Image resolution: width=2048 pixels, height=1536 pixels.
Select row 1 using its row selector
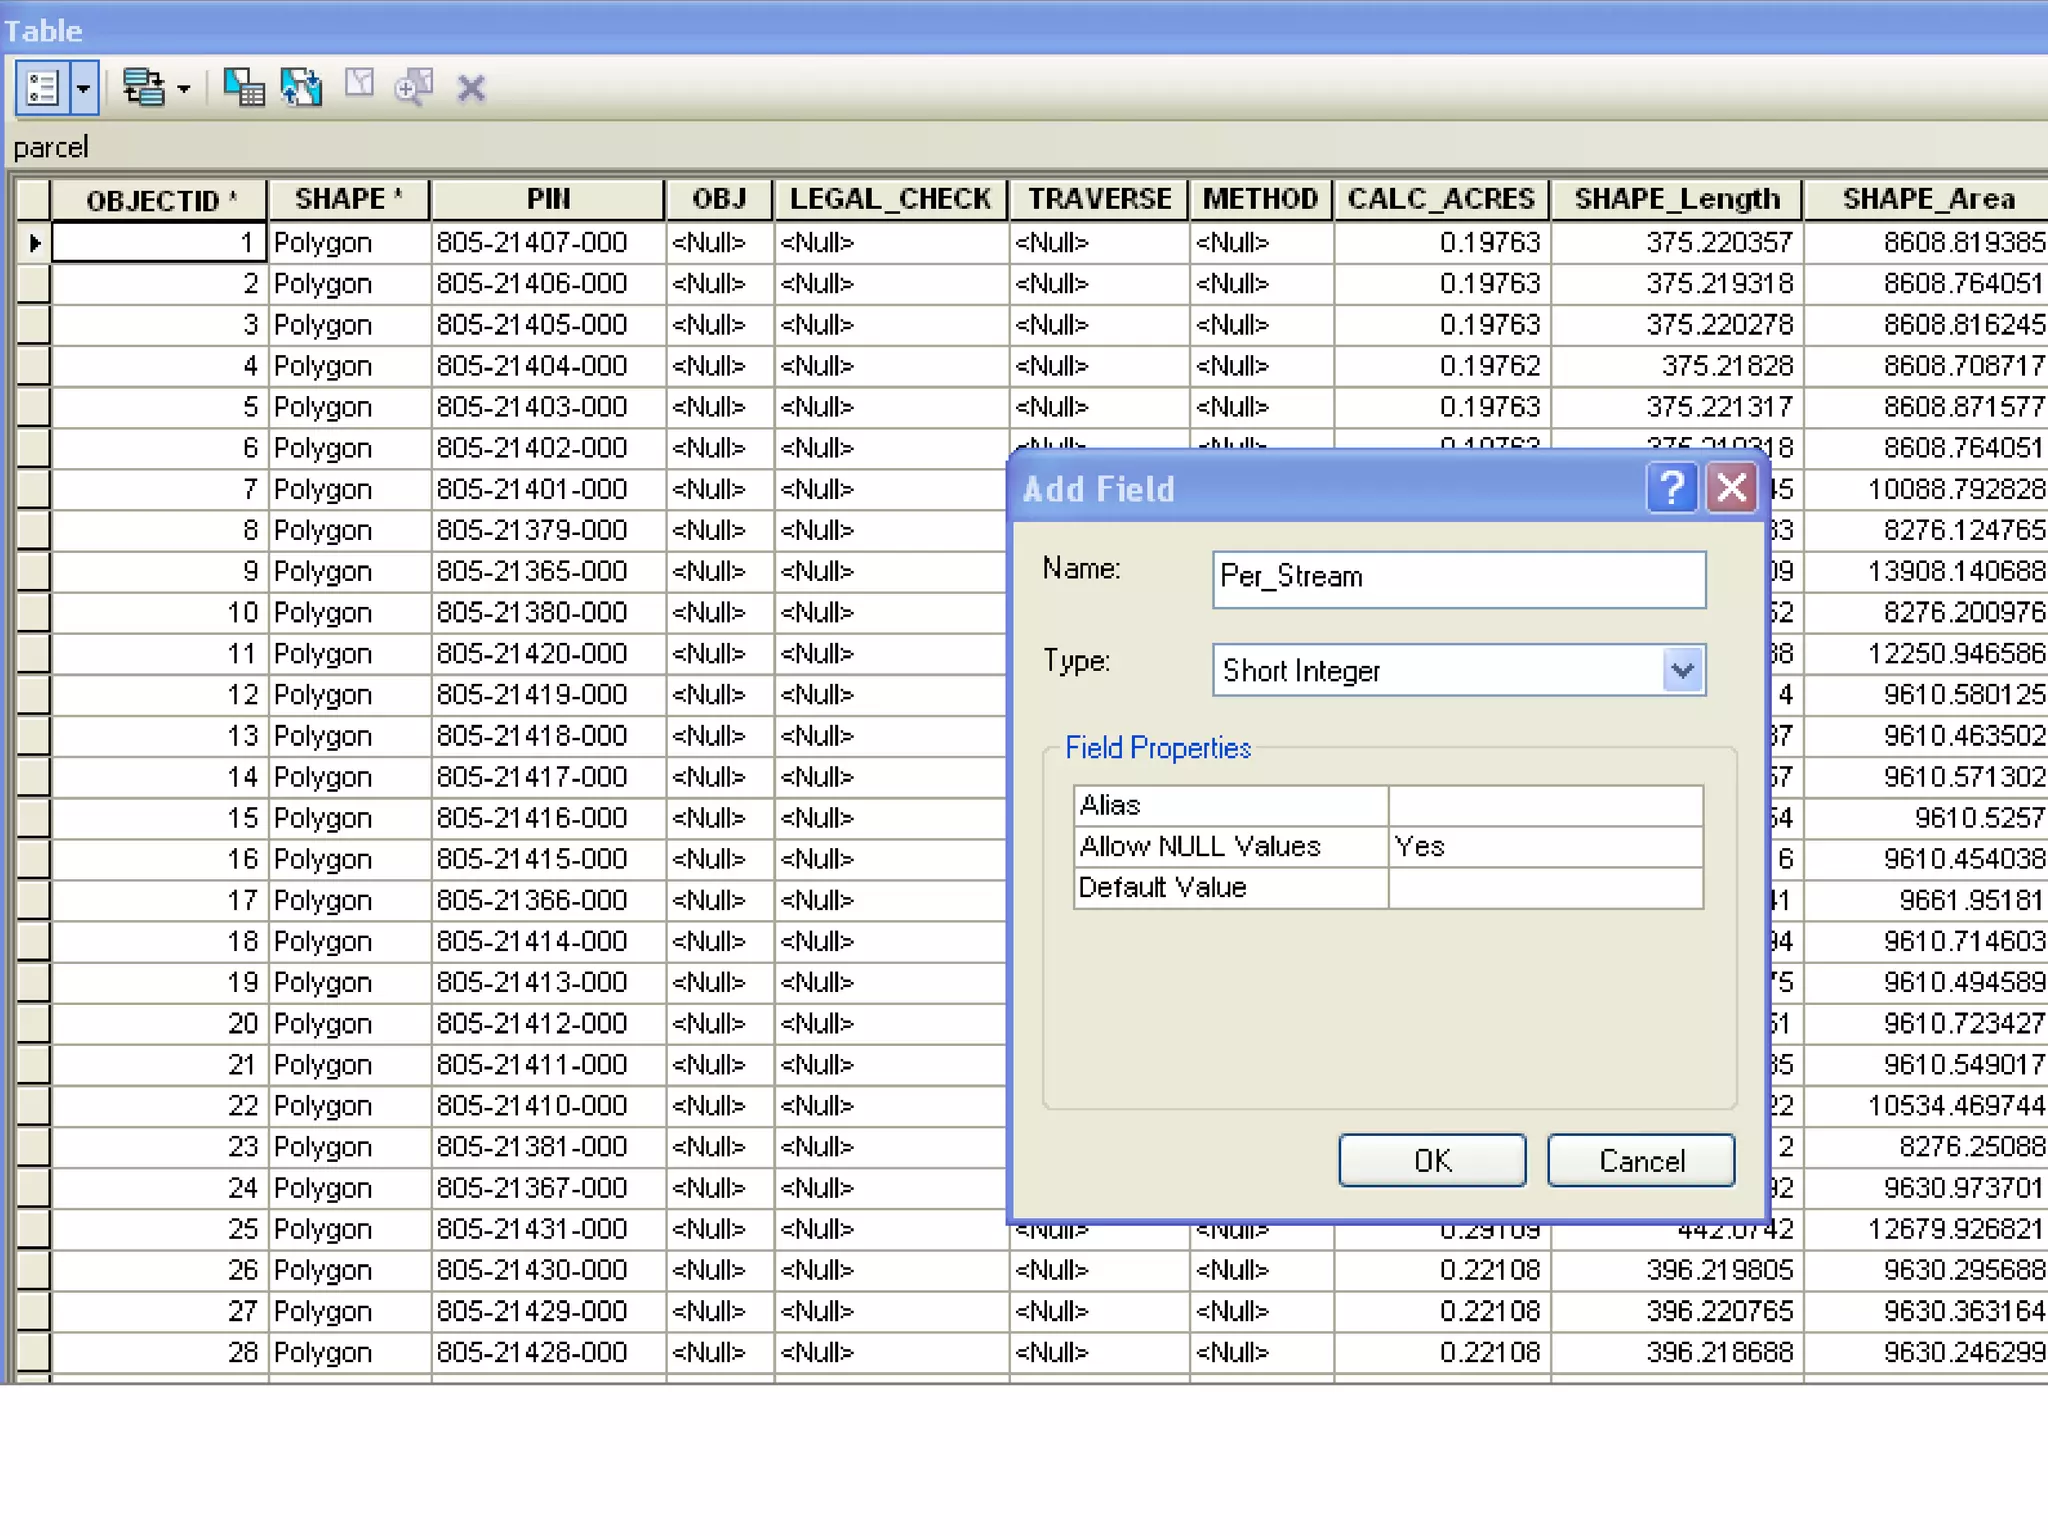pos(34,243)
